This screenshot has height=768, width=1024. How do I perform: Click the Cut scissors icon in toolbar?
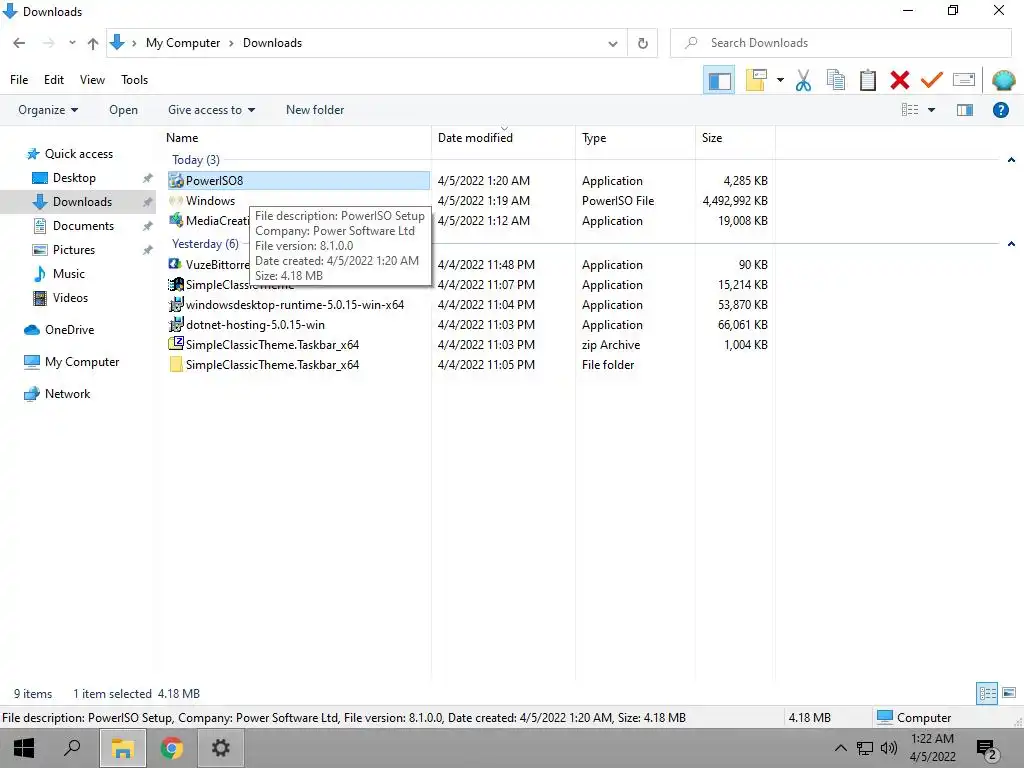(803, 80)
